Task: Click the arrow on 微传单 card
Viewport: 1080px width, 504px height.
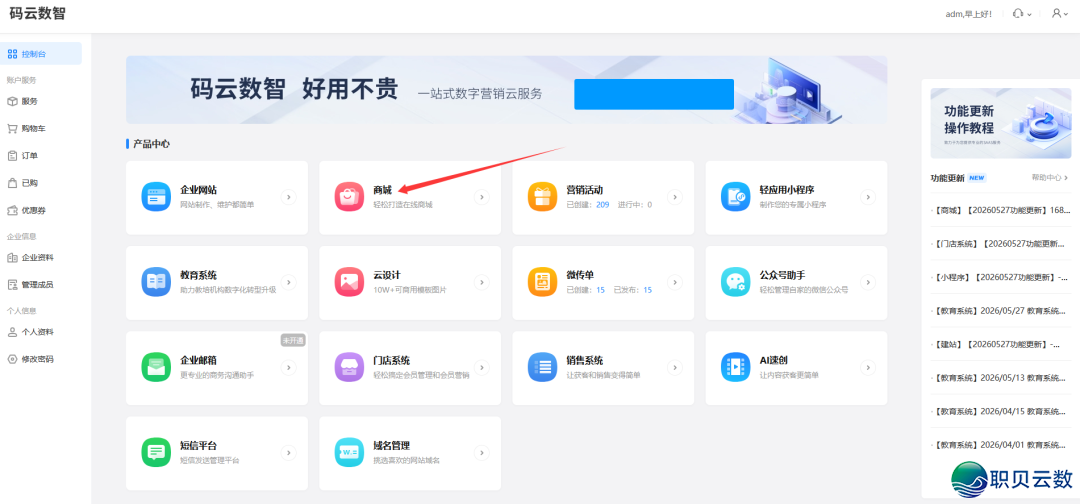Action: (x=675, y=282)
